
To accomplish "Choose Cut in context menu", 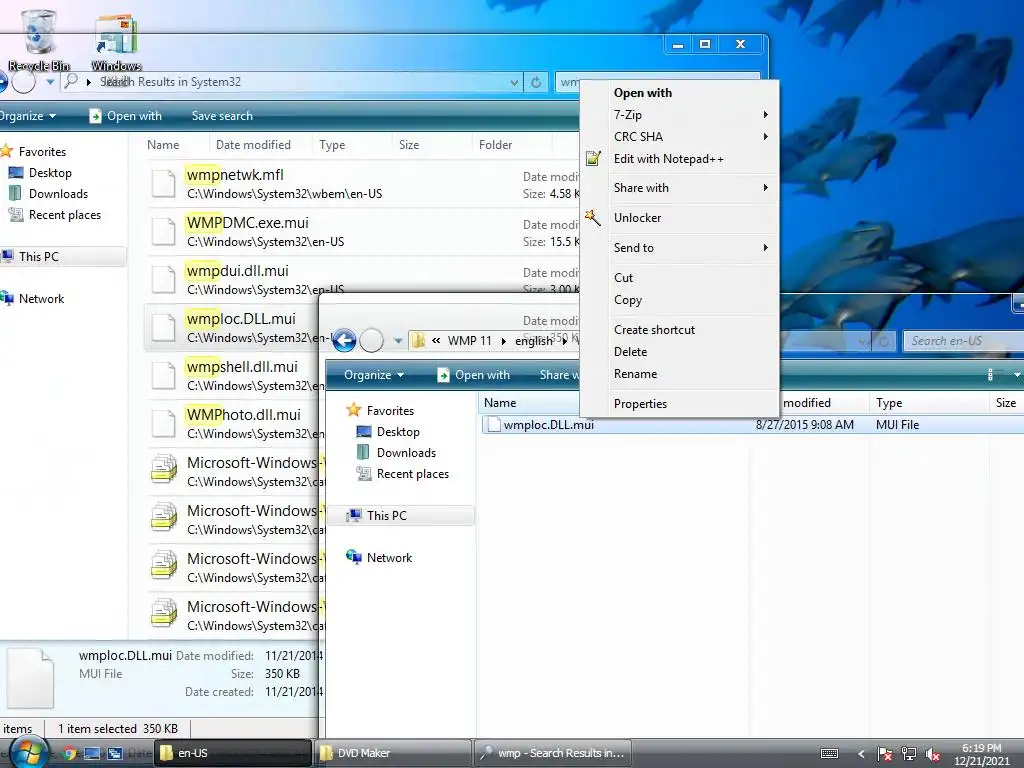I will click(x=679, y=278).
